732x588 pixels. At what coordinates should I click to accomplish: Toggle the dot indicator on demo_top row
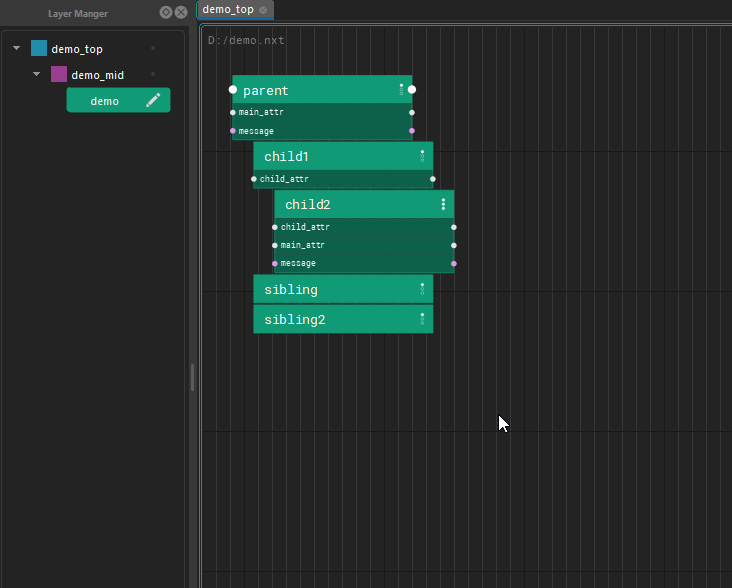pyautogui.click(x=153, y=48)
